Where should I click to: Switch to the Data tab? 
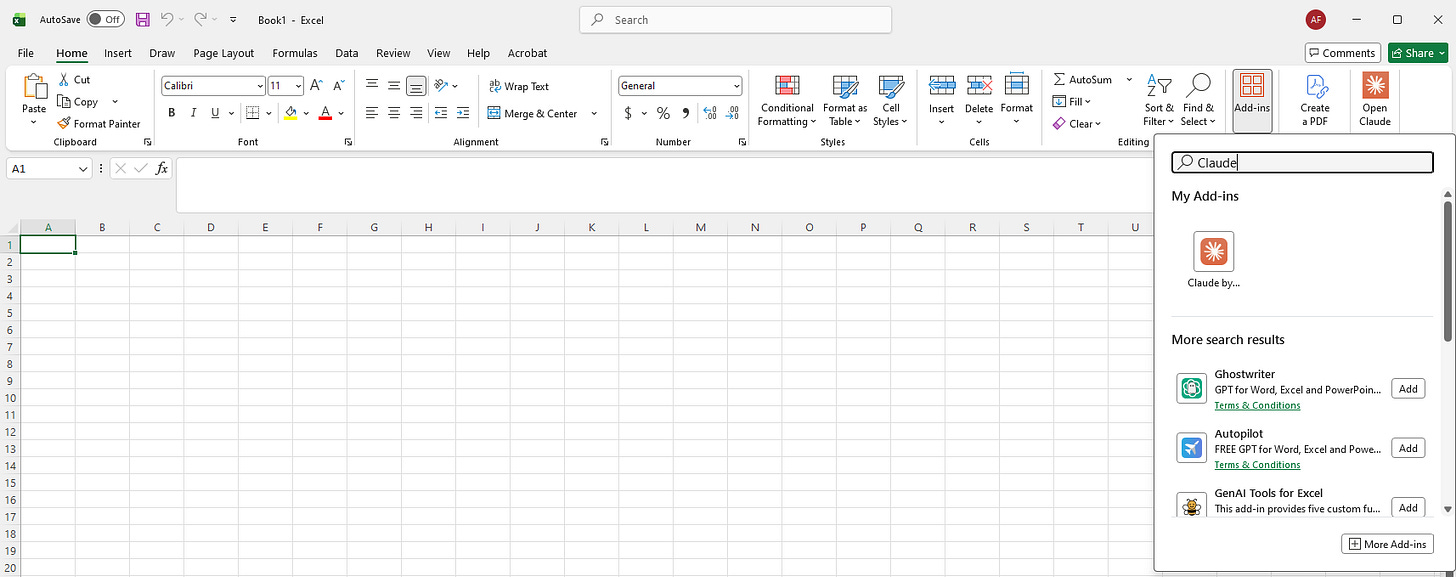[347, 53]
